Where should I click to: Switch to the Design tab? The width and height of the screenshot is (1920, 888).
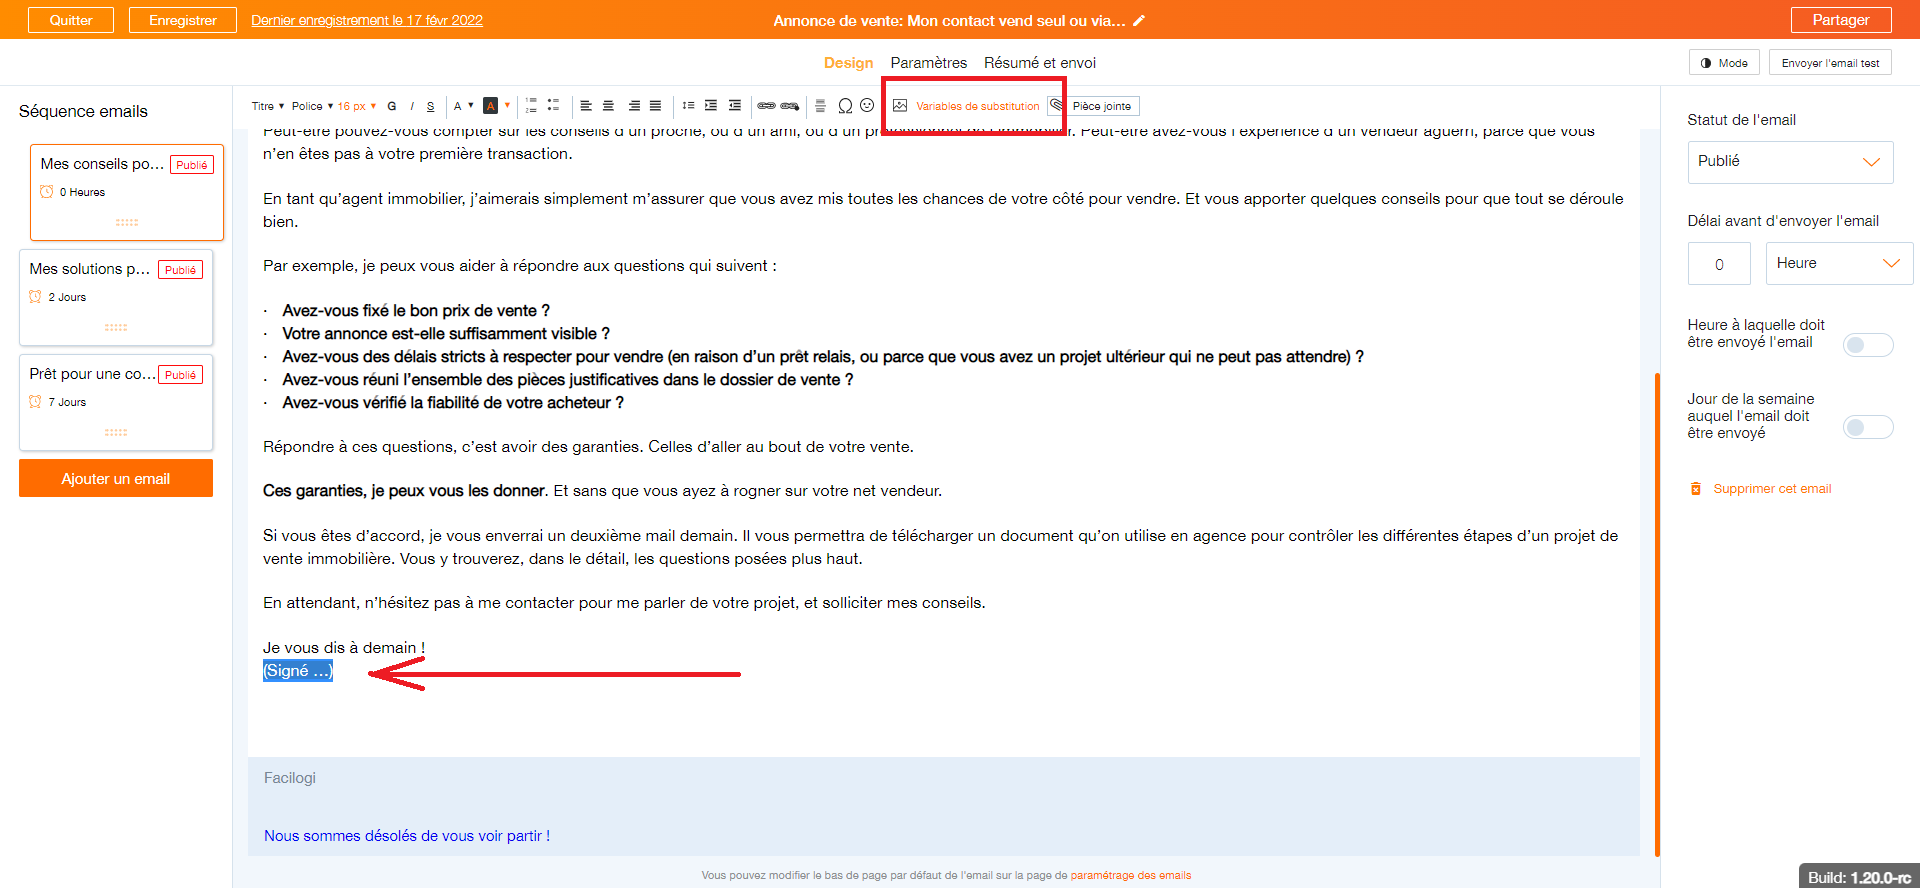click(x=848, y=63)
